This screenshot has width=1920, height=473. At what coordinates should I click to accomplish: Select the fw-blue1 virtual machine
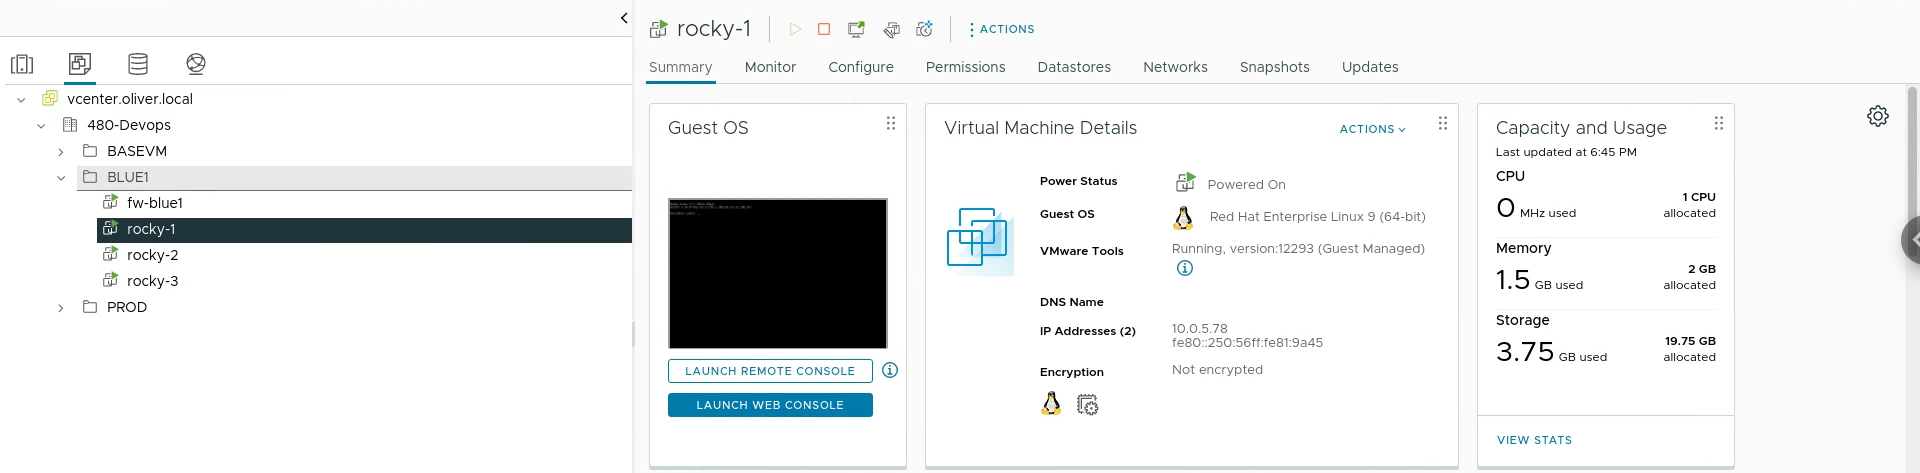click(155, 203)
